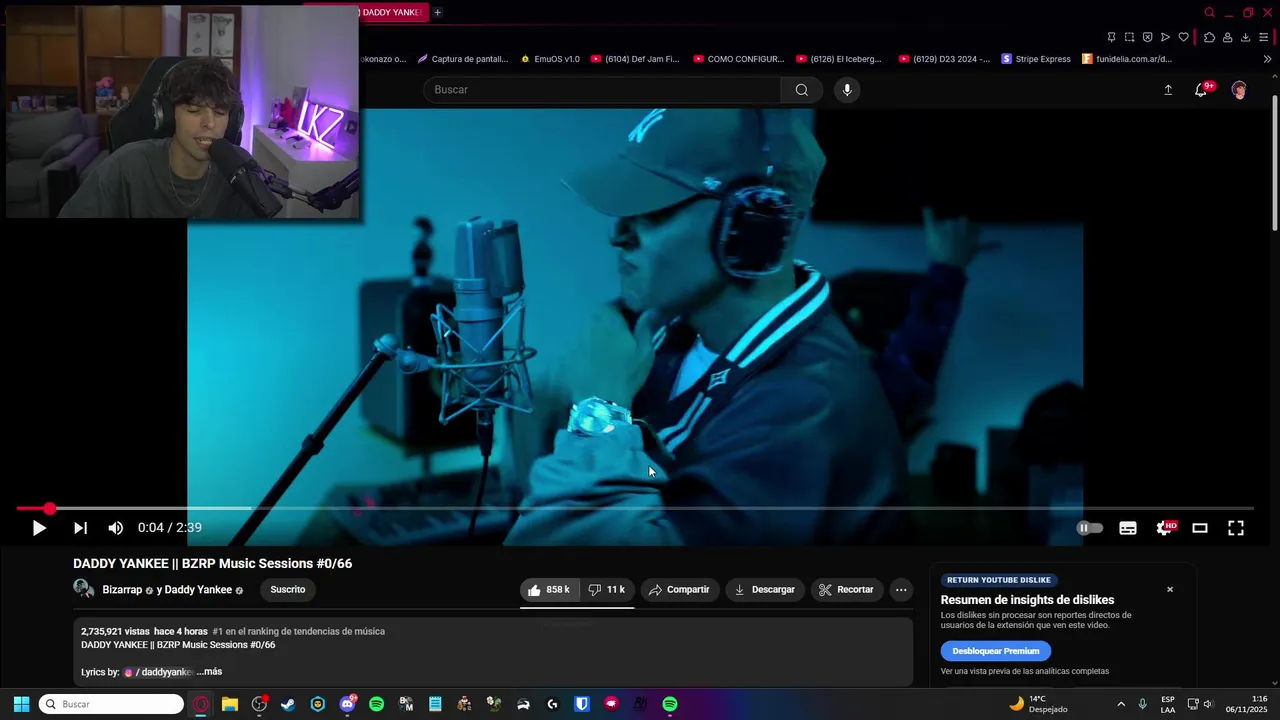Open the Compartir share dialog
The height and width of the screenshot is (720, 1280).
click(x=680, y=590)
